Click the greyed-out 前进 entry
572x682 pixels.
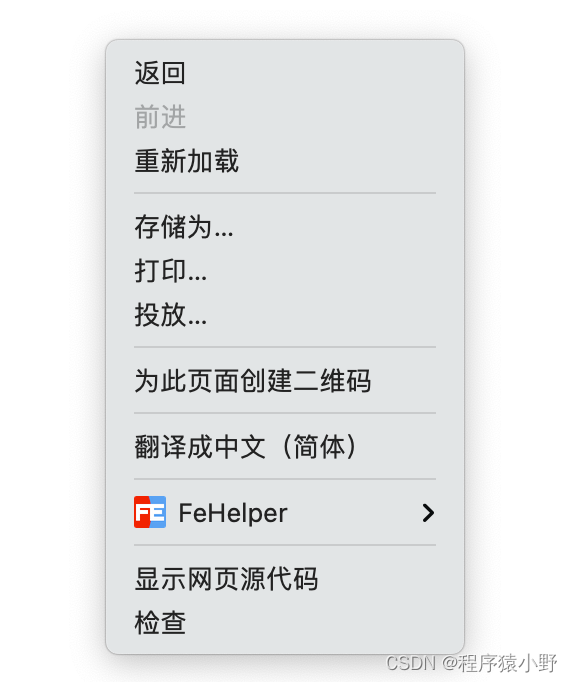(x=285, y=117)
